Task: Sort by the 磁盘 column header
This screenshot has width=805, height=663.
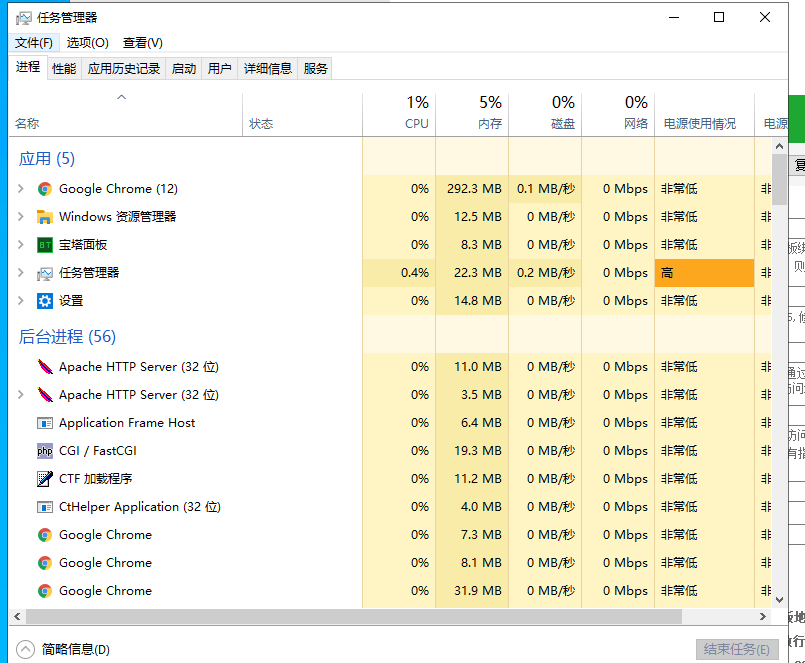Action: tap(545, 114)
